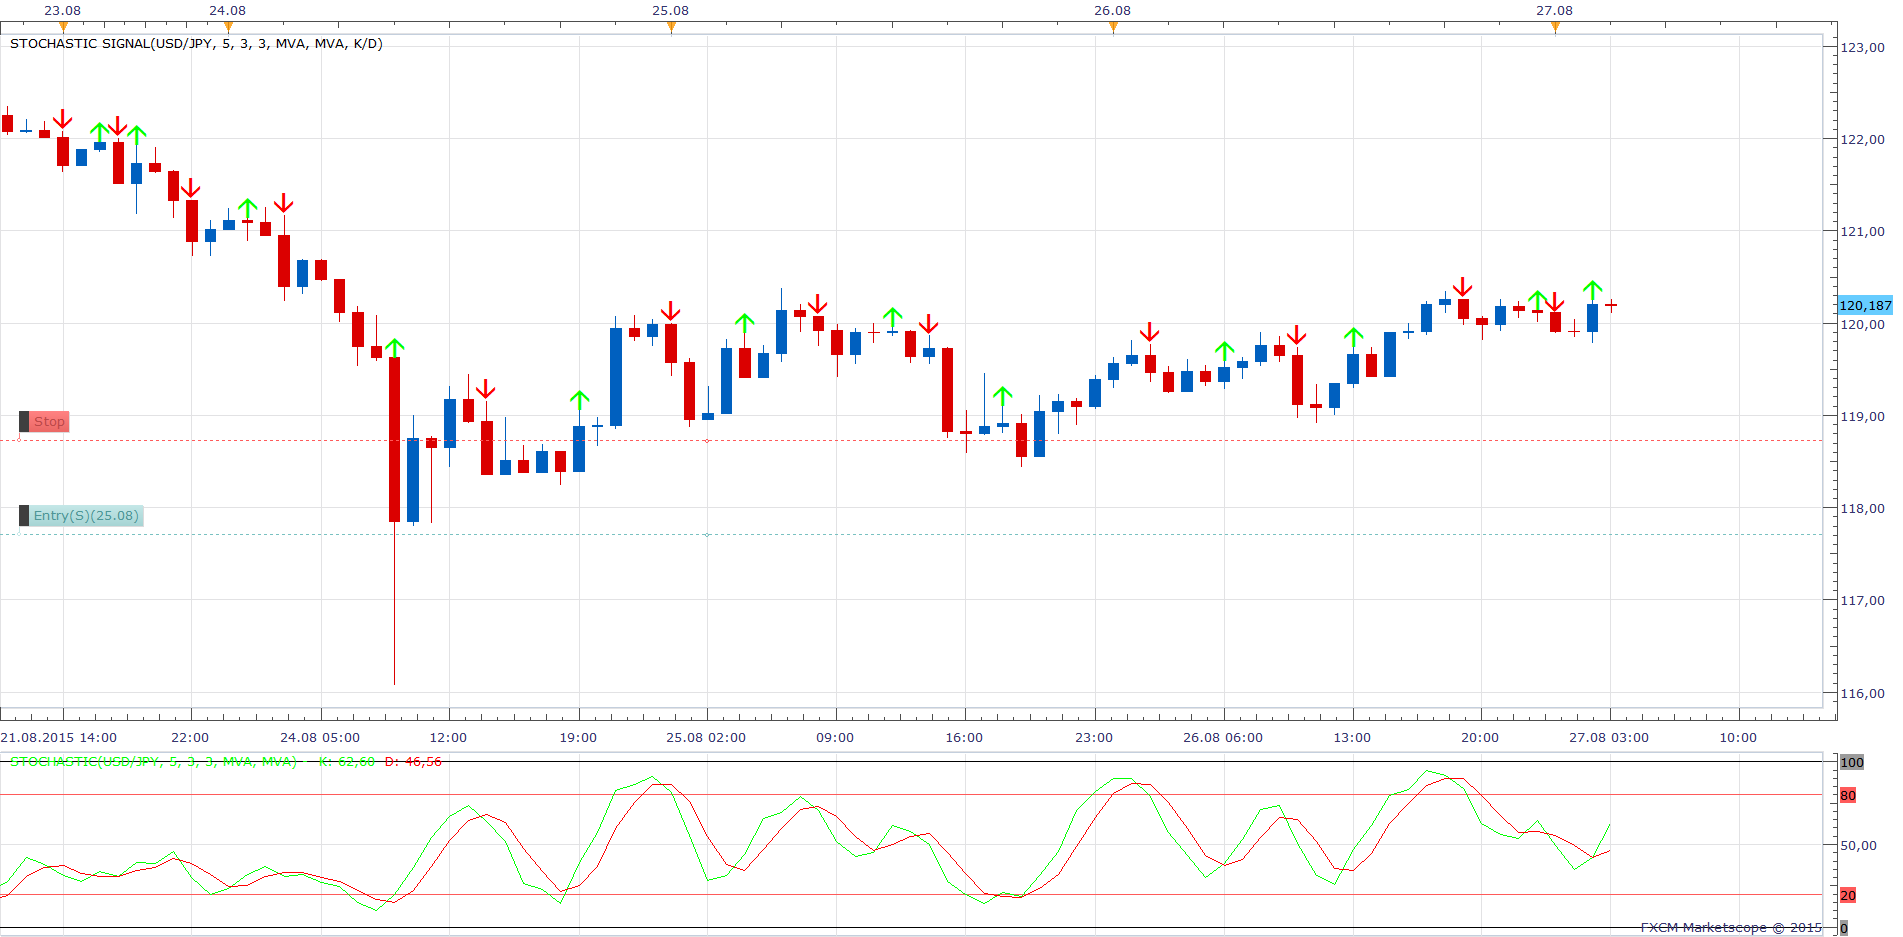The image size is (1903, 937).
Task: Click the 123,00 price axis label
Action: click(1862, 47)
